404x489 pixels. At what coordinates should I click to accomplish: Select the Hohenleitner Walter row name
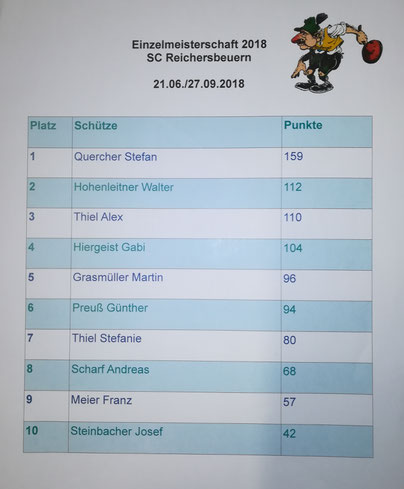pos(124,187)
